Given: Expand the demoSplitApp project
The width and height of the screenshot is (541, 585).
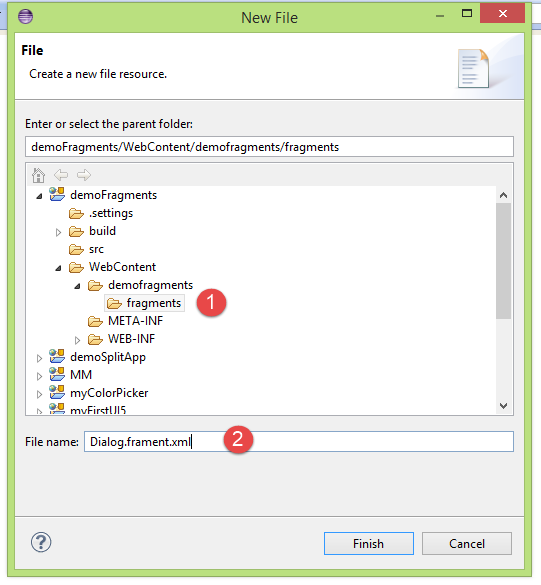Looking at the screenshot, I should (x=39, y=358).
